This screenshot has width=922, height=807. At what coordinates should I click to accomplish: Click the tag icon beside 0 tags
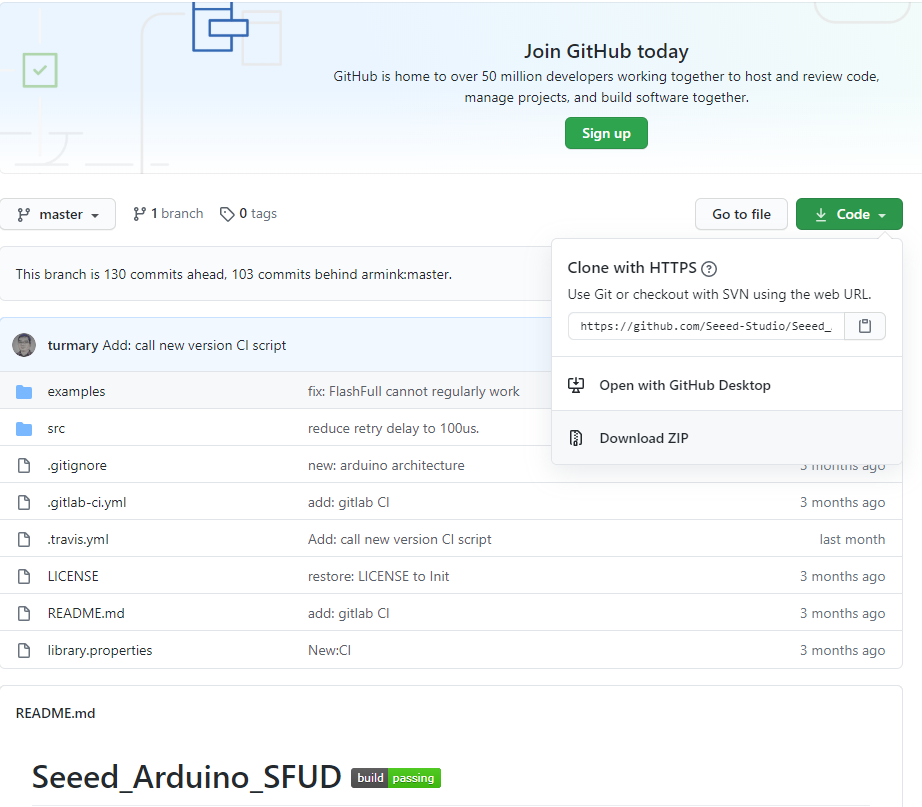(x=227, y=214)
